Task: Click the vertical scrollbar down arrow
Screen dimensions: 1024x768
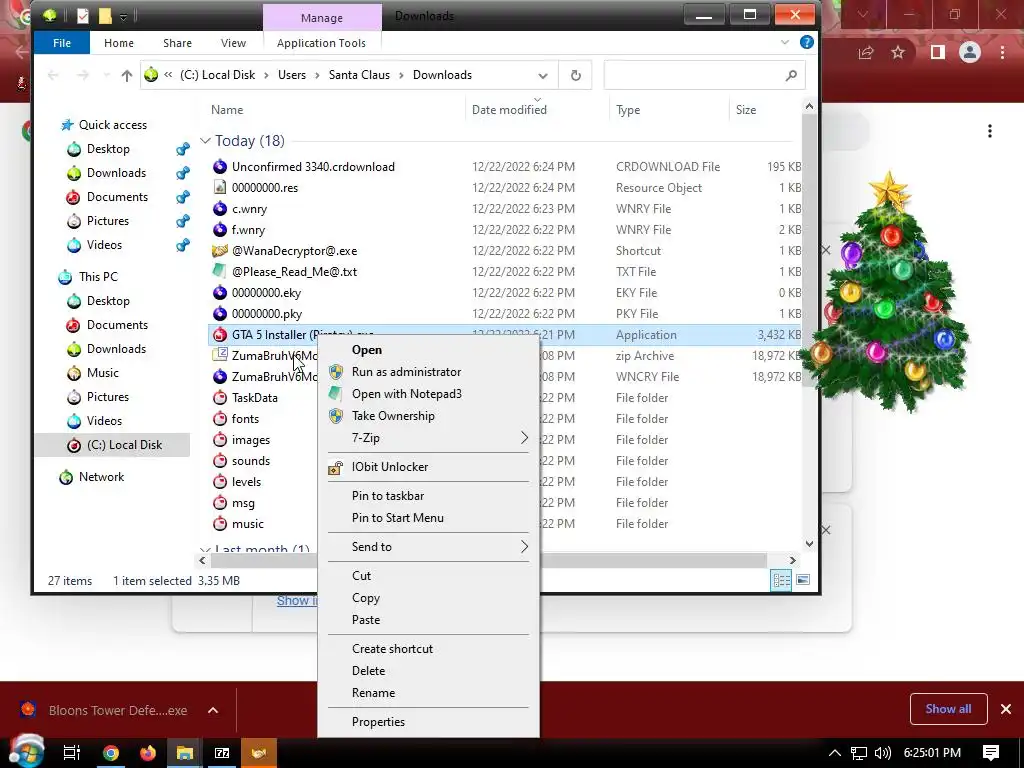Action: [810, 543]
